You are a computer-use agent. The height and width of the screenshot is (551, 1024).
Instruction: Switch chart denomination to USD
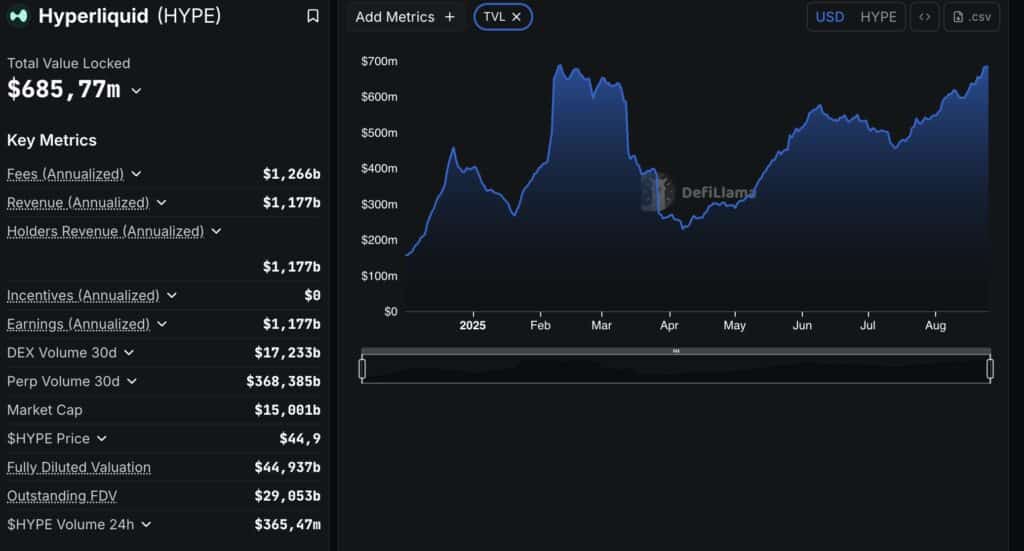pos(829,17)
